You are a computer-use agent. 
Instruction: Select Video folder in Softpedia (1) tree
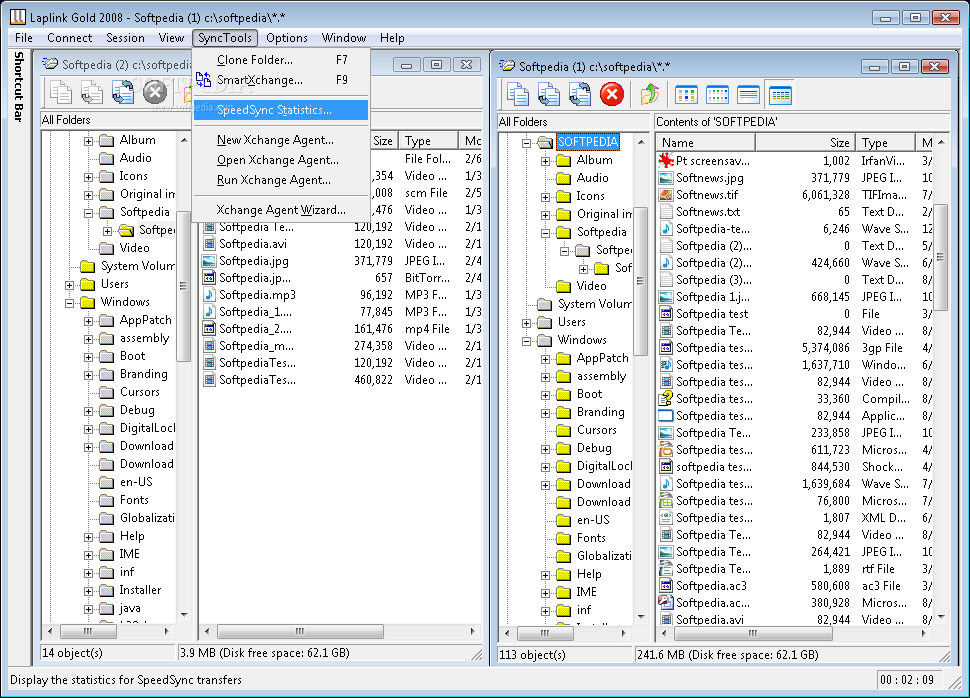591,286
